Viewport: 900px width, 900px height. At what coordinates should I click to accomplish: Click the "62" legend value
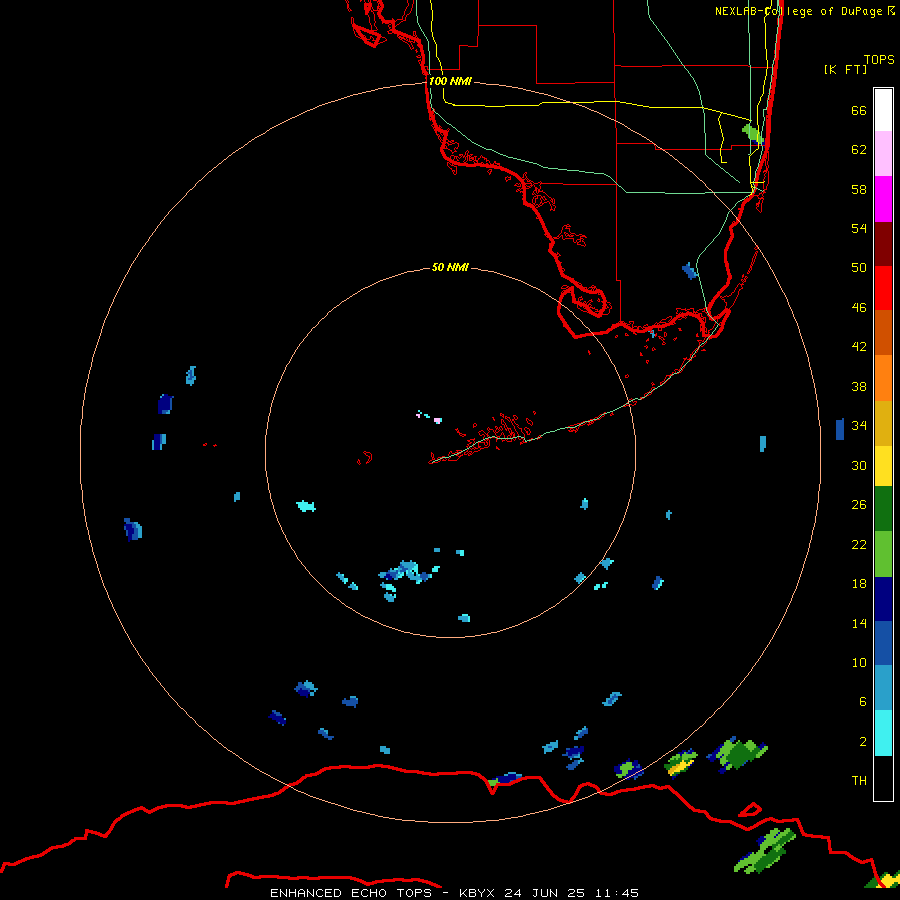[x=859, y=150]
